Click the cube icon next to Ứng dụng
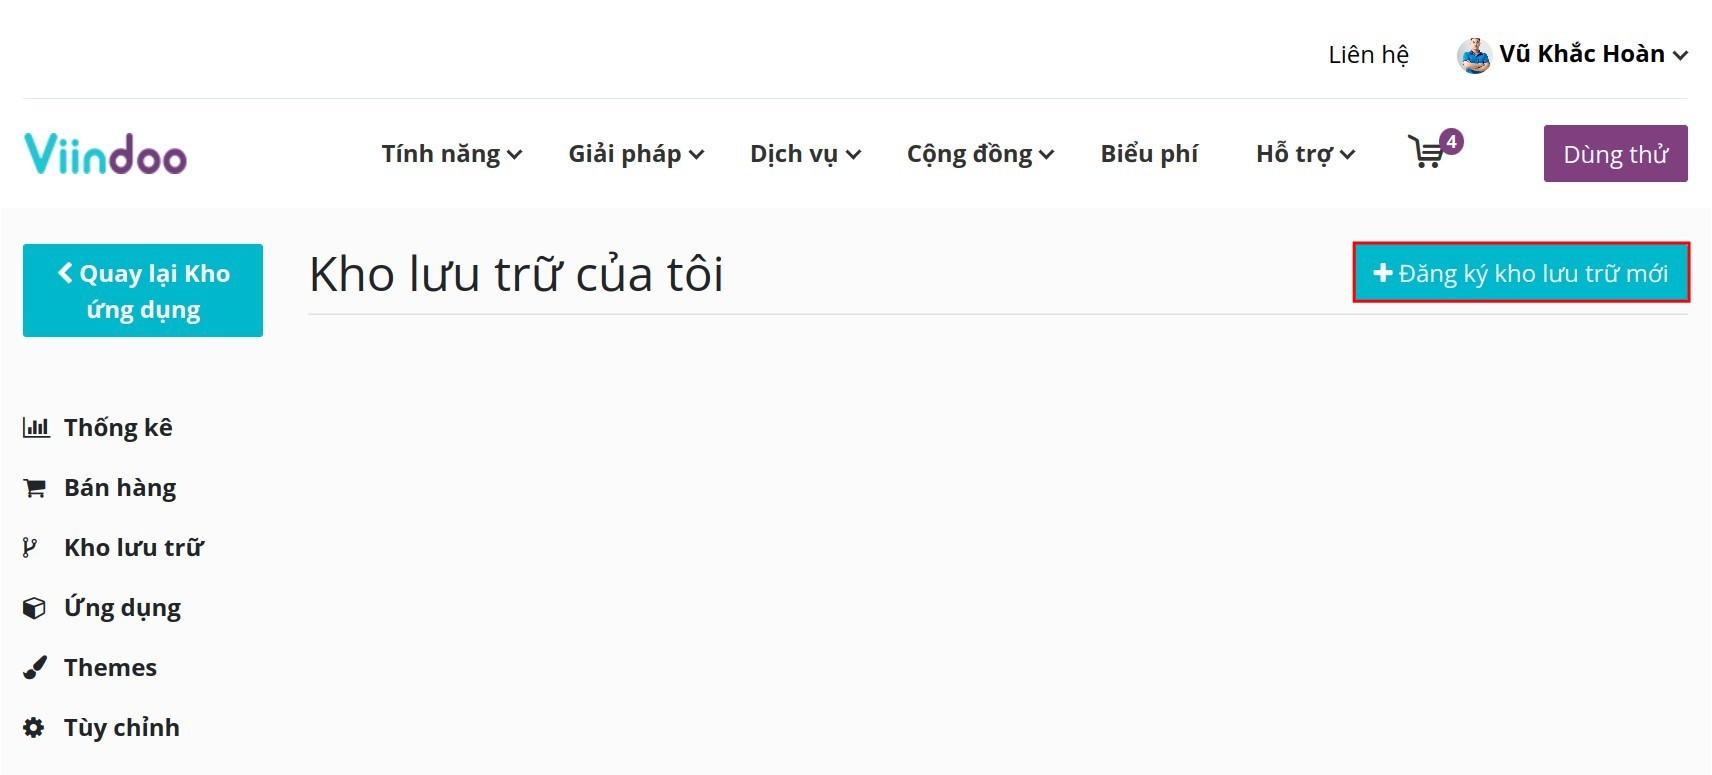The image size is (1712, 775). [x=34, y=607]
